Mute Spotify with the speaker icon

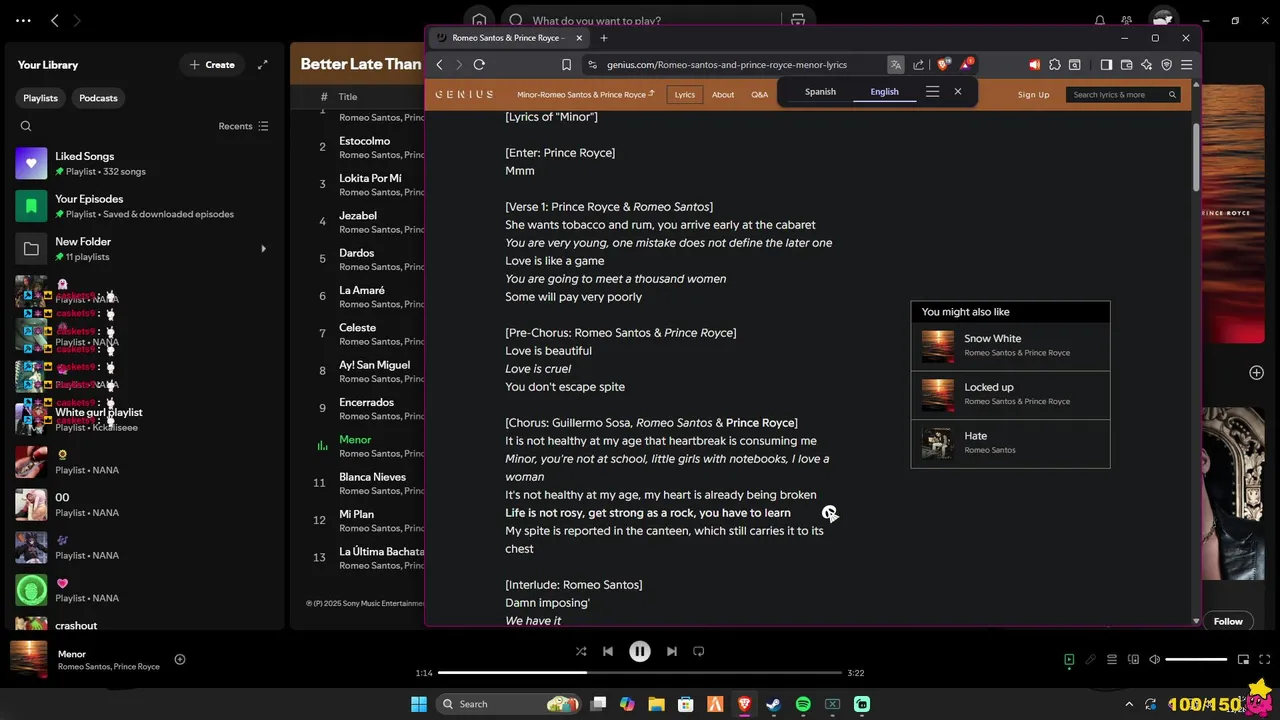pos(1154,659)
